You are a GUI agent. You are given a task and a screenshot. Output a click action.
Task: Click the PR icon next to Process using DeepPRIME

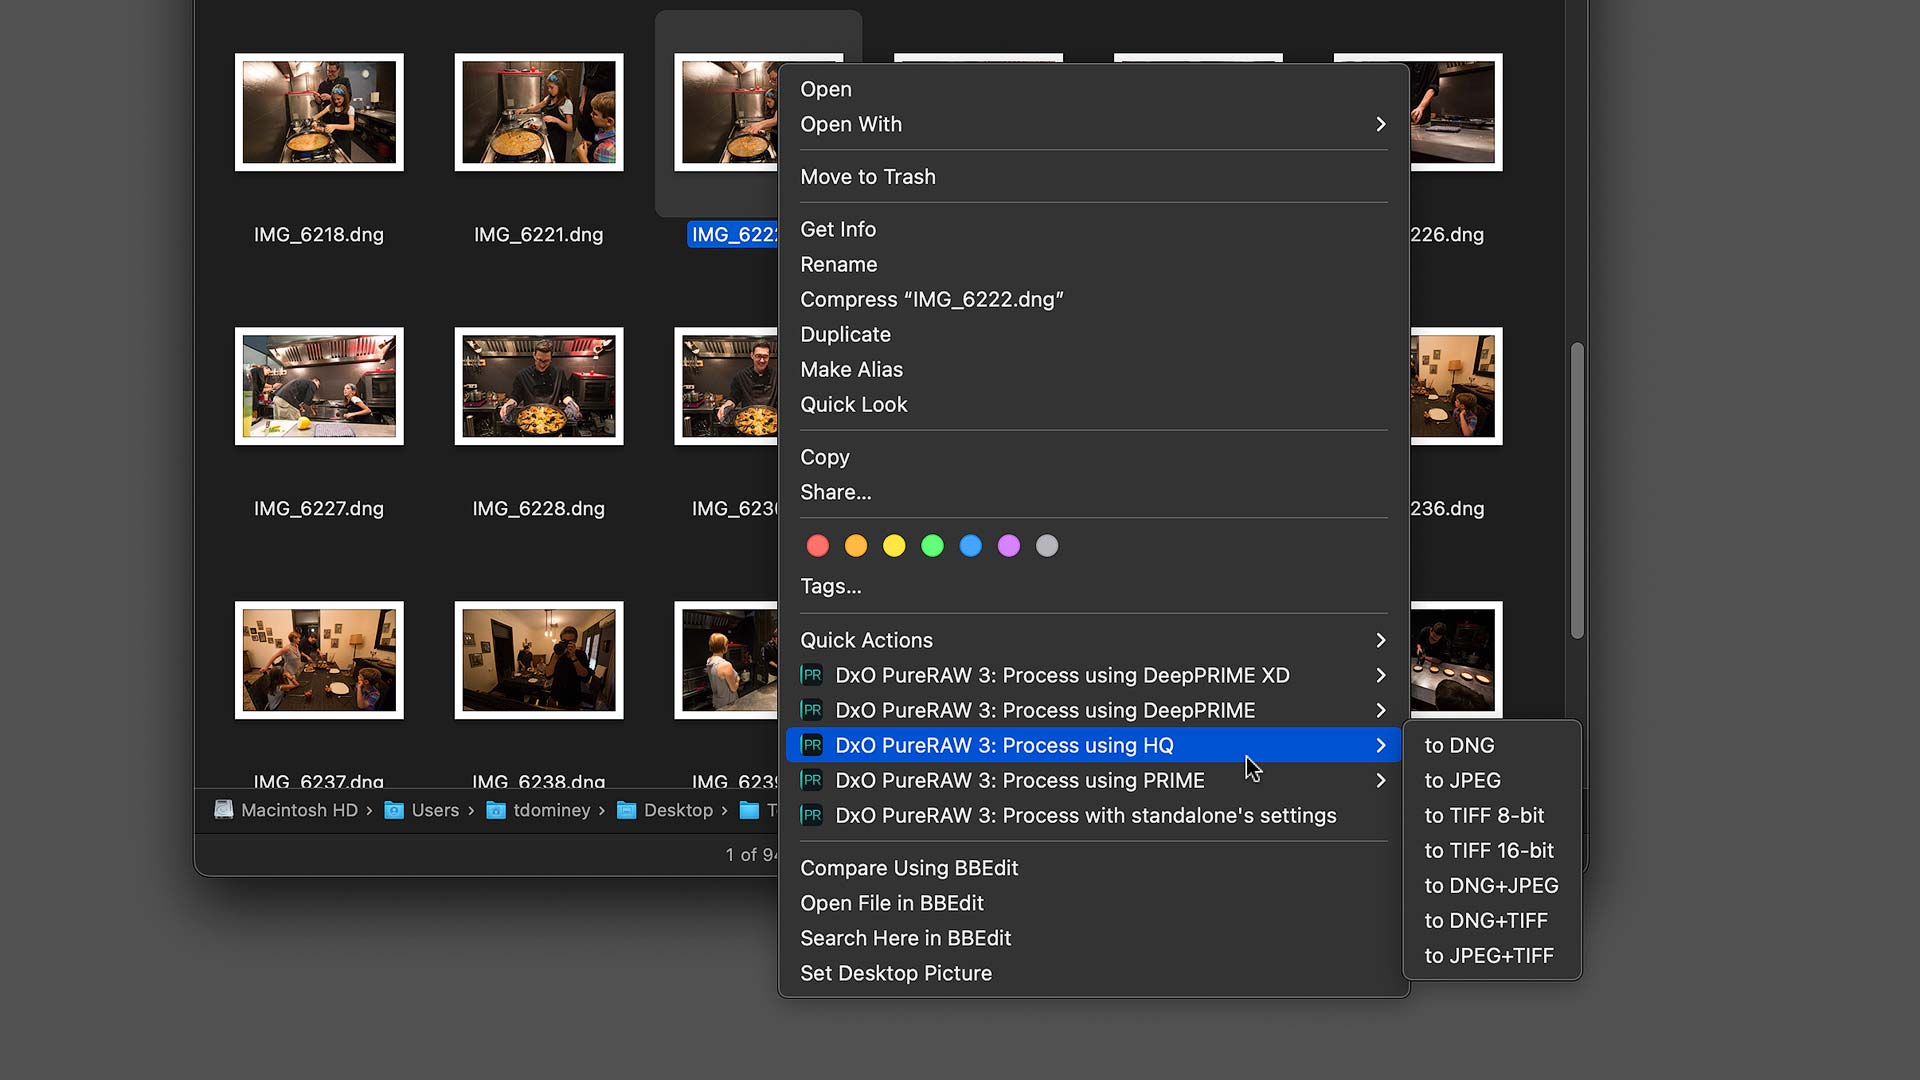(812, 710)
